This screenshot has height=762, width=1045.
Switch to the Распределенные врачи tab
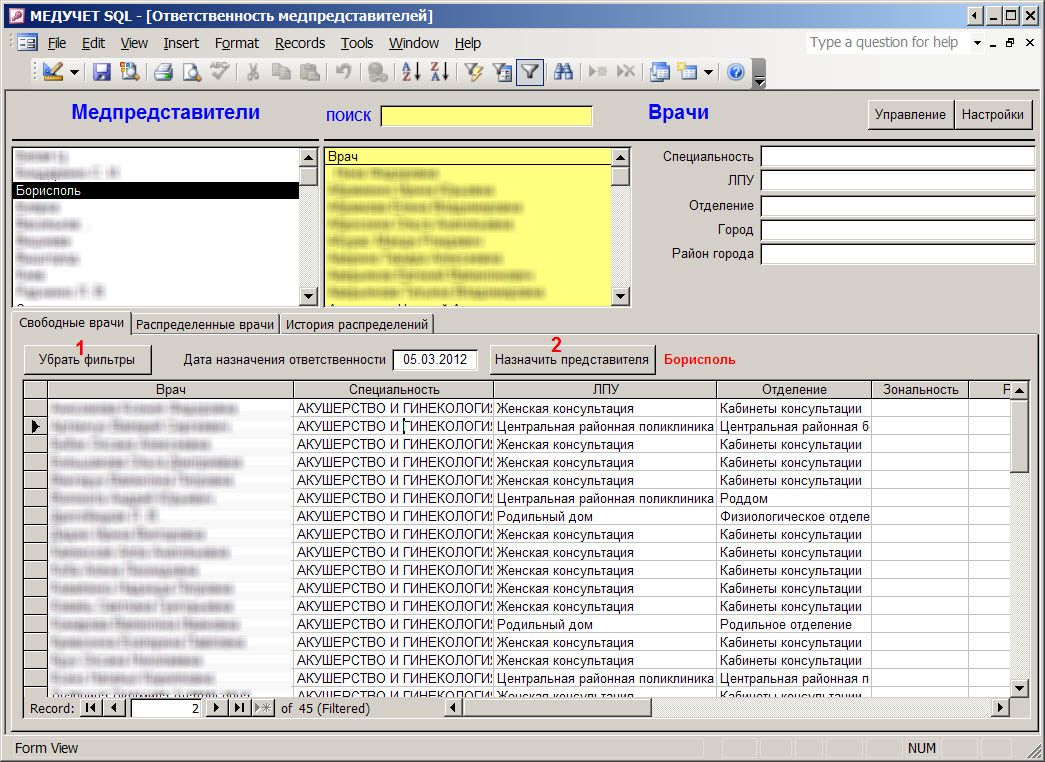(205, 325)
